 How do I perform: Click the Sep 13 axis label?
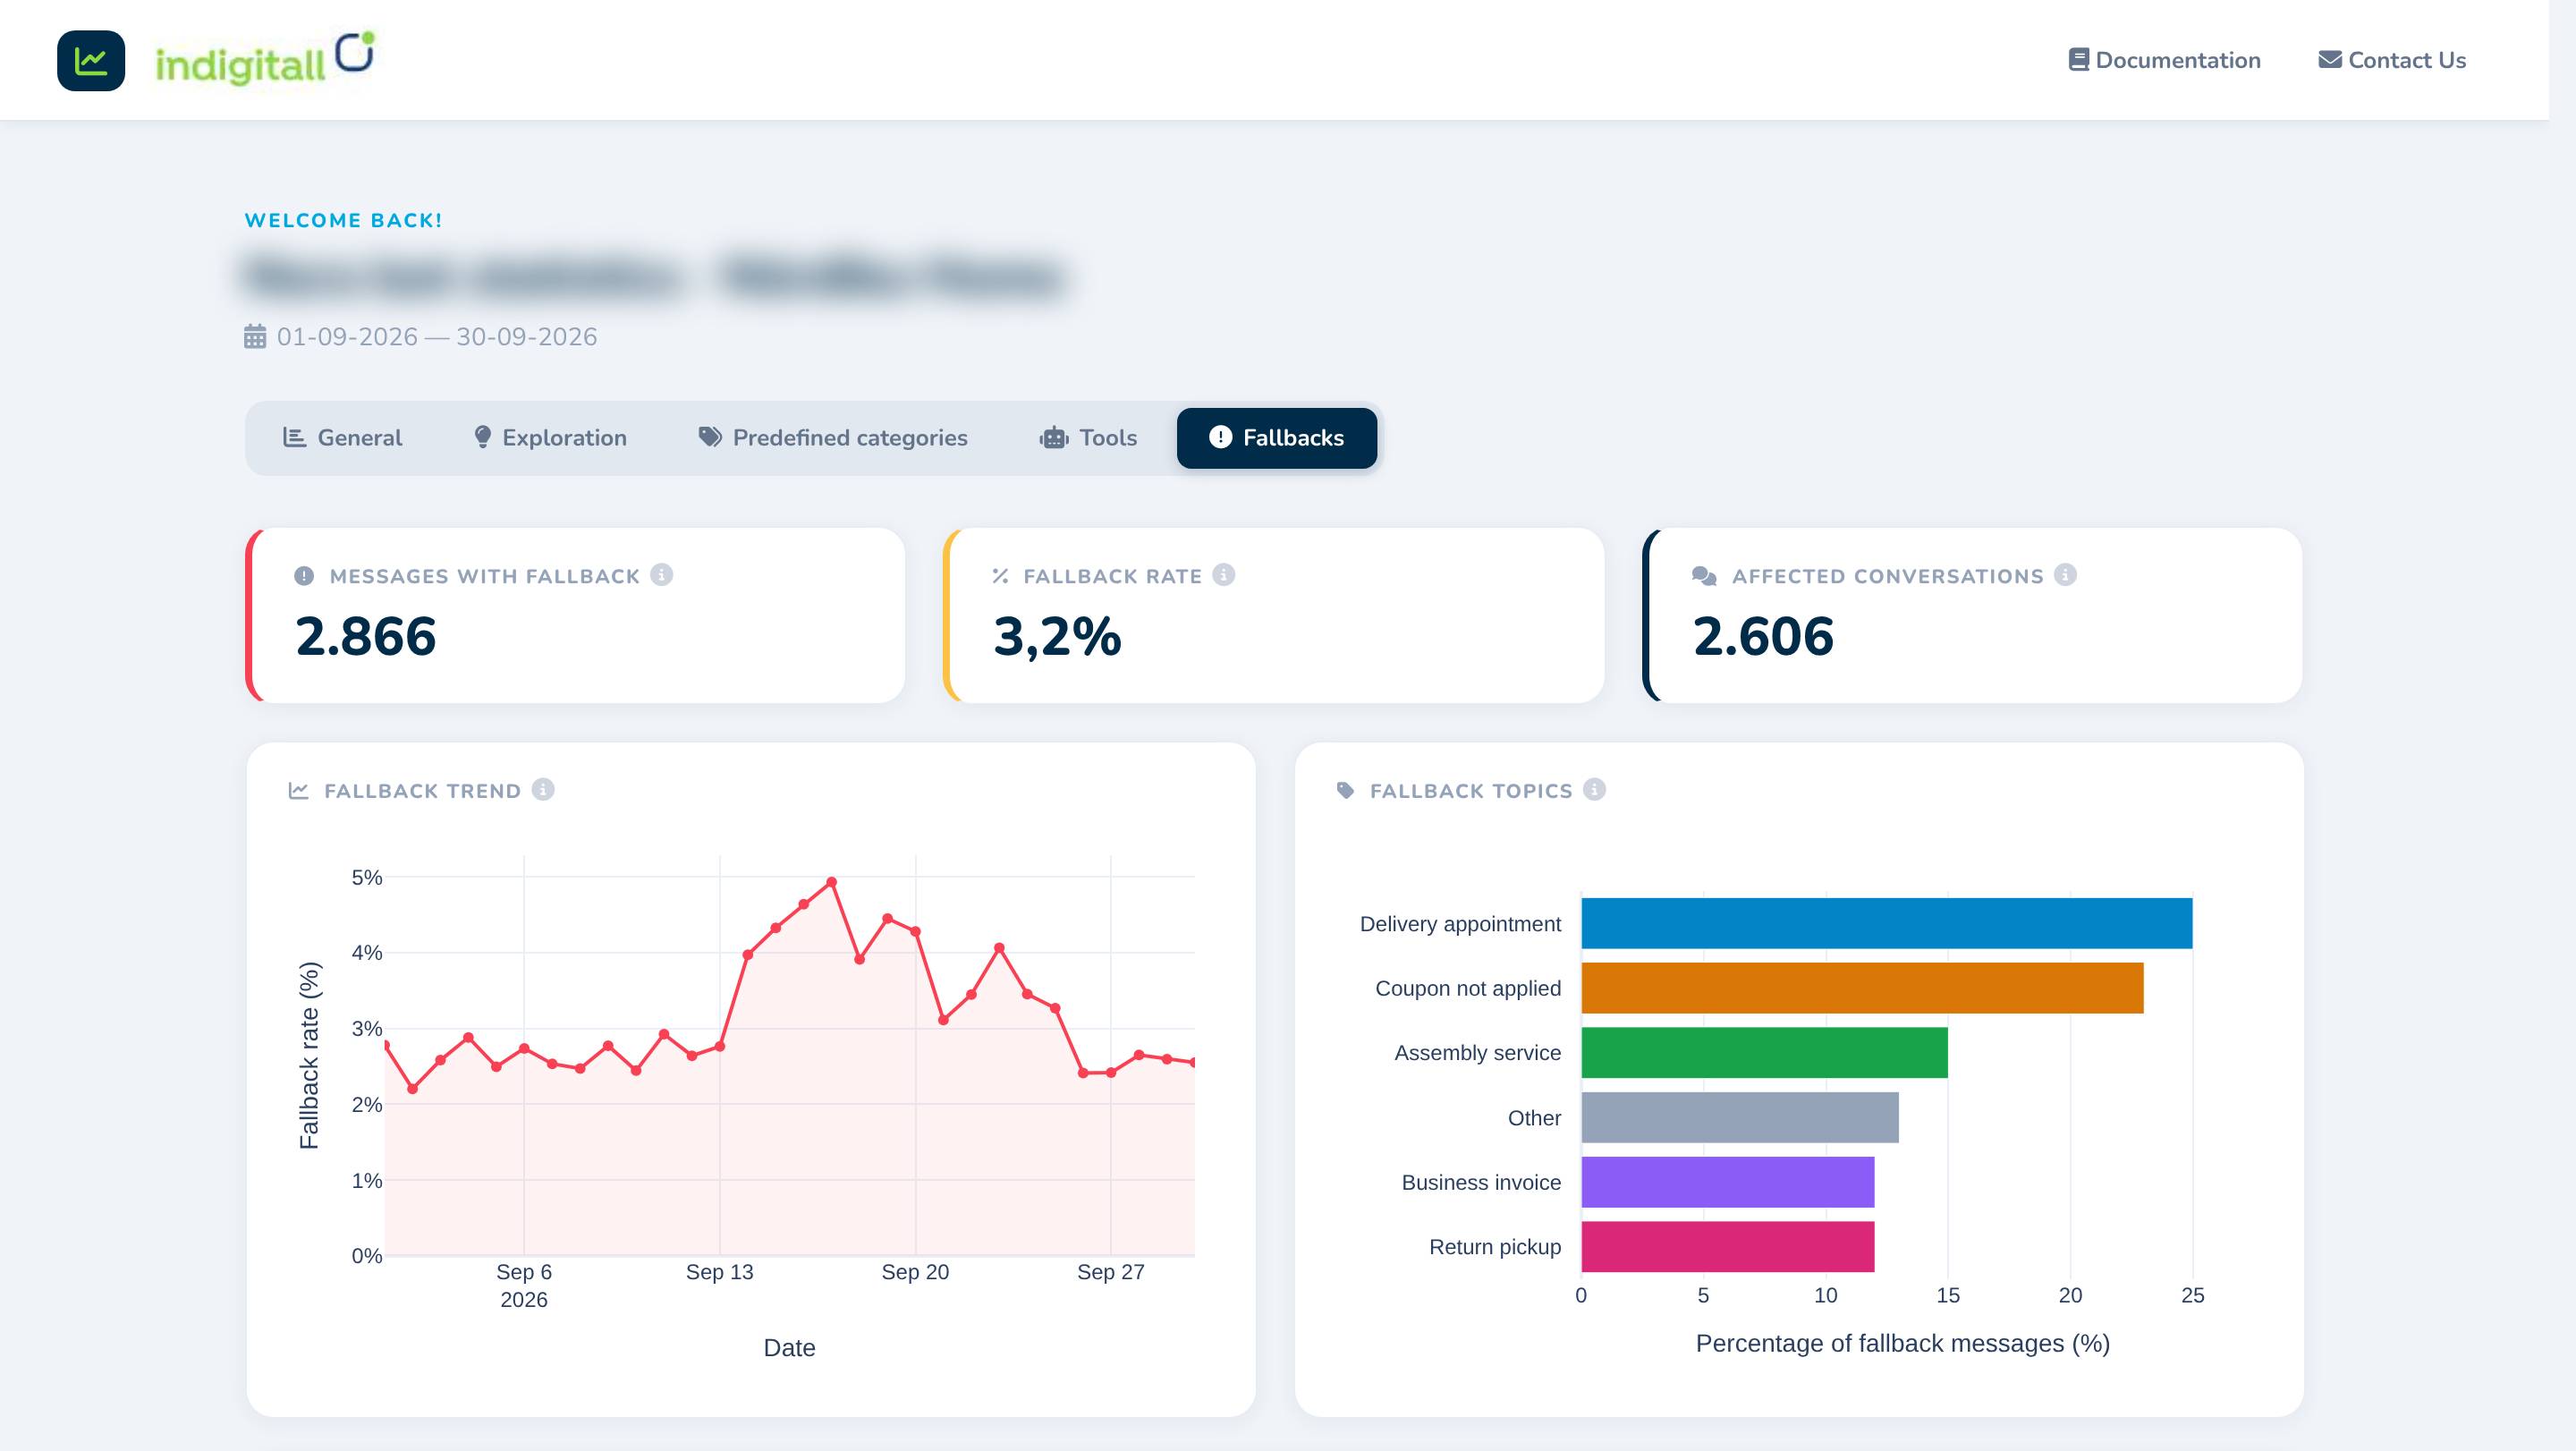click(720, 1272)
